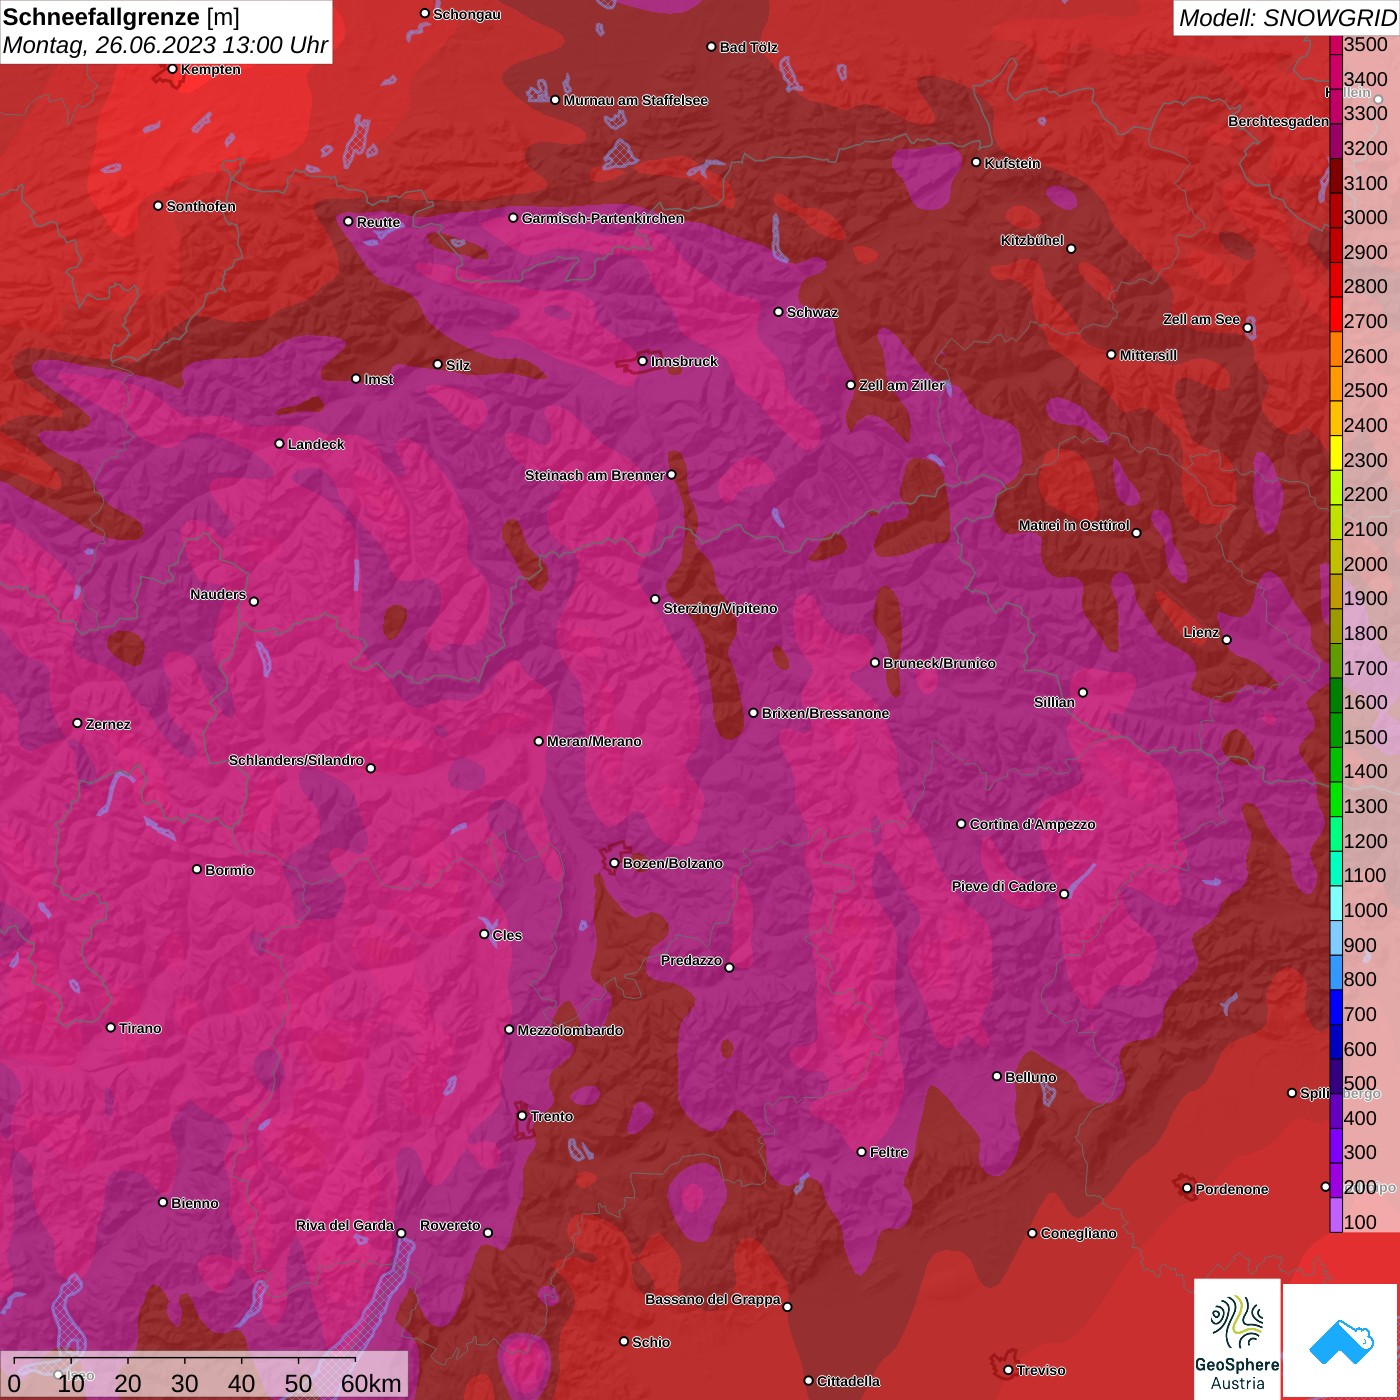Select the Innsbruck city label

pyautogui.click(x=684, y=361)
